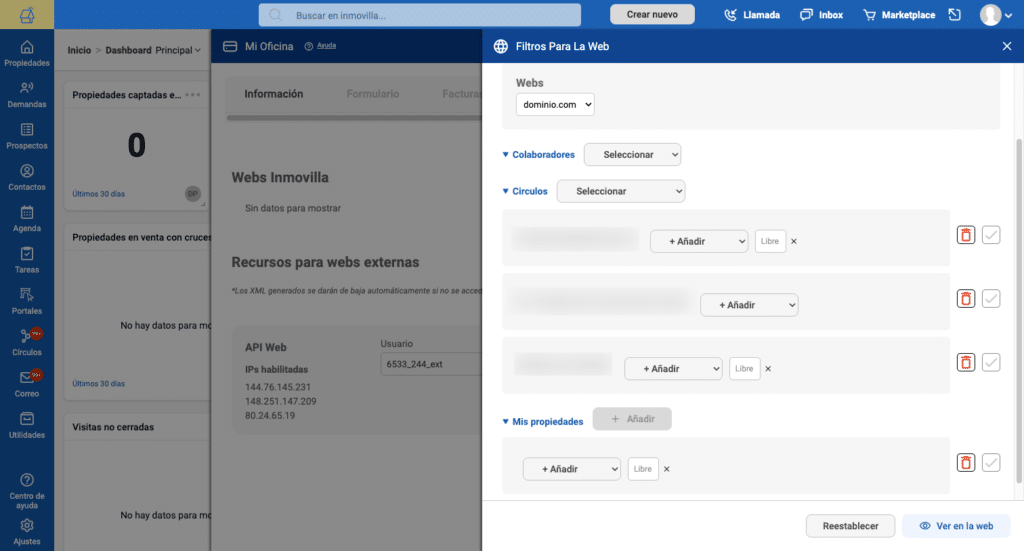Open Agenda calendar icon
This screenshot has width=1024, height=551.
(x=26, y=218)
